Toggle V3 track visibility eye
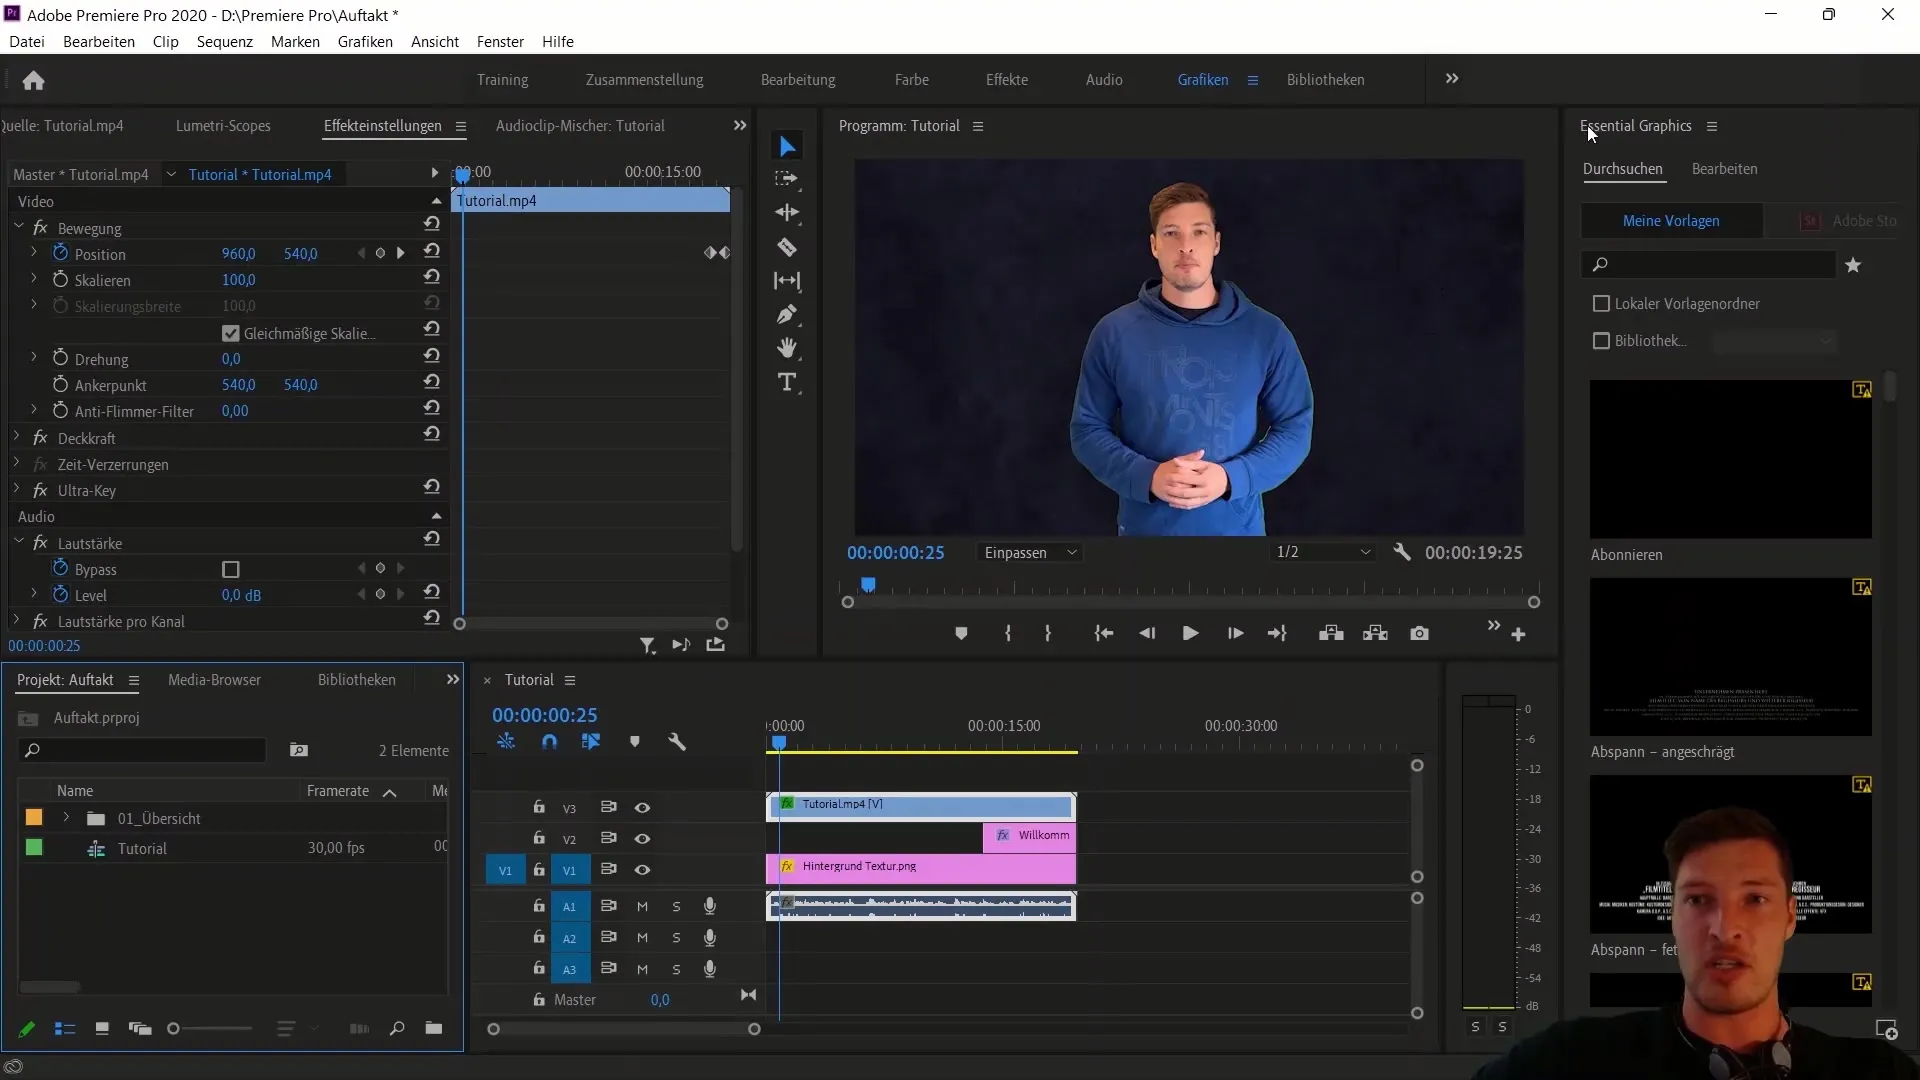The height and width of the screenshot is (1080, 1920). [x=643, y=807]
